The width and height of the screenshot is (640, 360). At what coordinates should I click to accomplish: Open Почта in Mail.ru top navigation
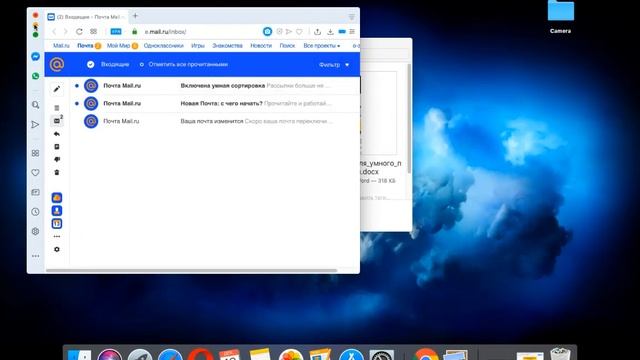[85, 46]
